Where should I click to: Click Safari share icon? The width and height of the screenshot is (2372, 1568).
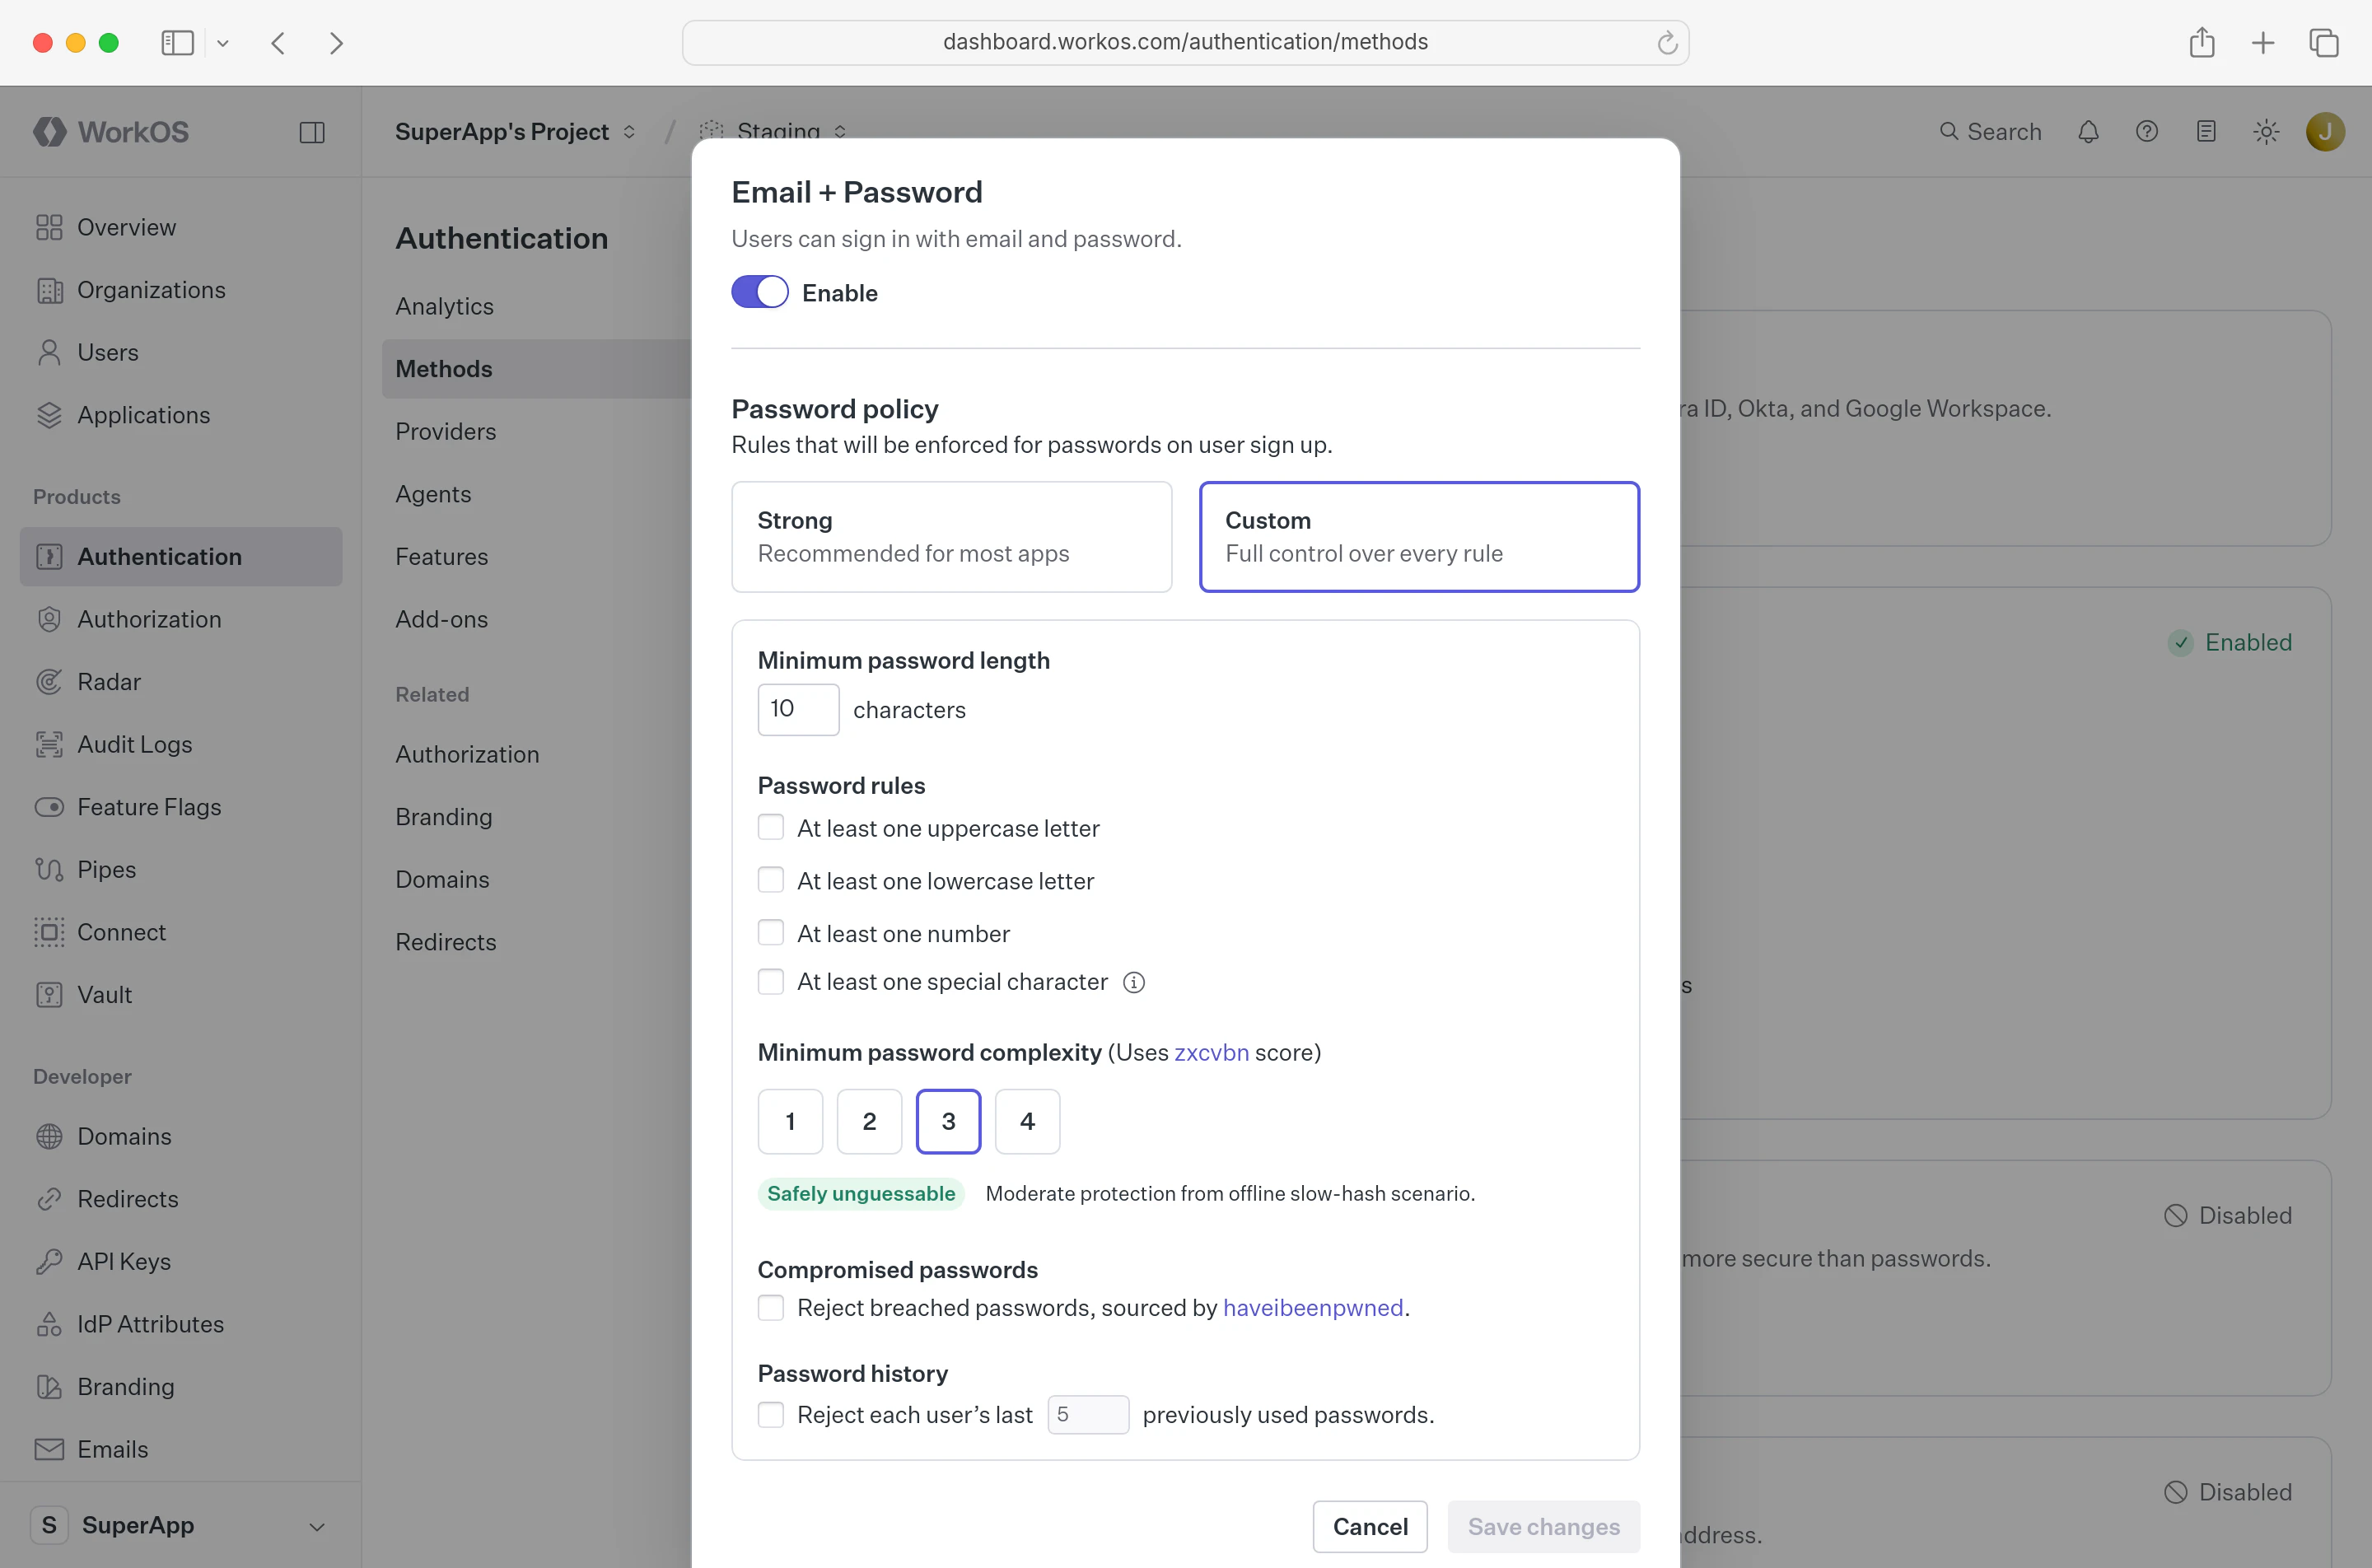[x=2202, y=43]
